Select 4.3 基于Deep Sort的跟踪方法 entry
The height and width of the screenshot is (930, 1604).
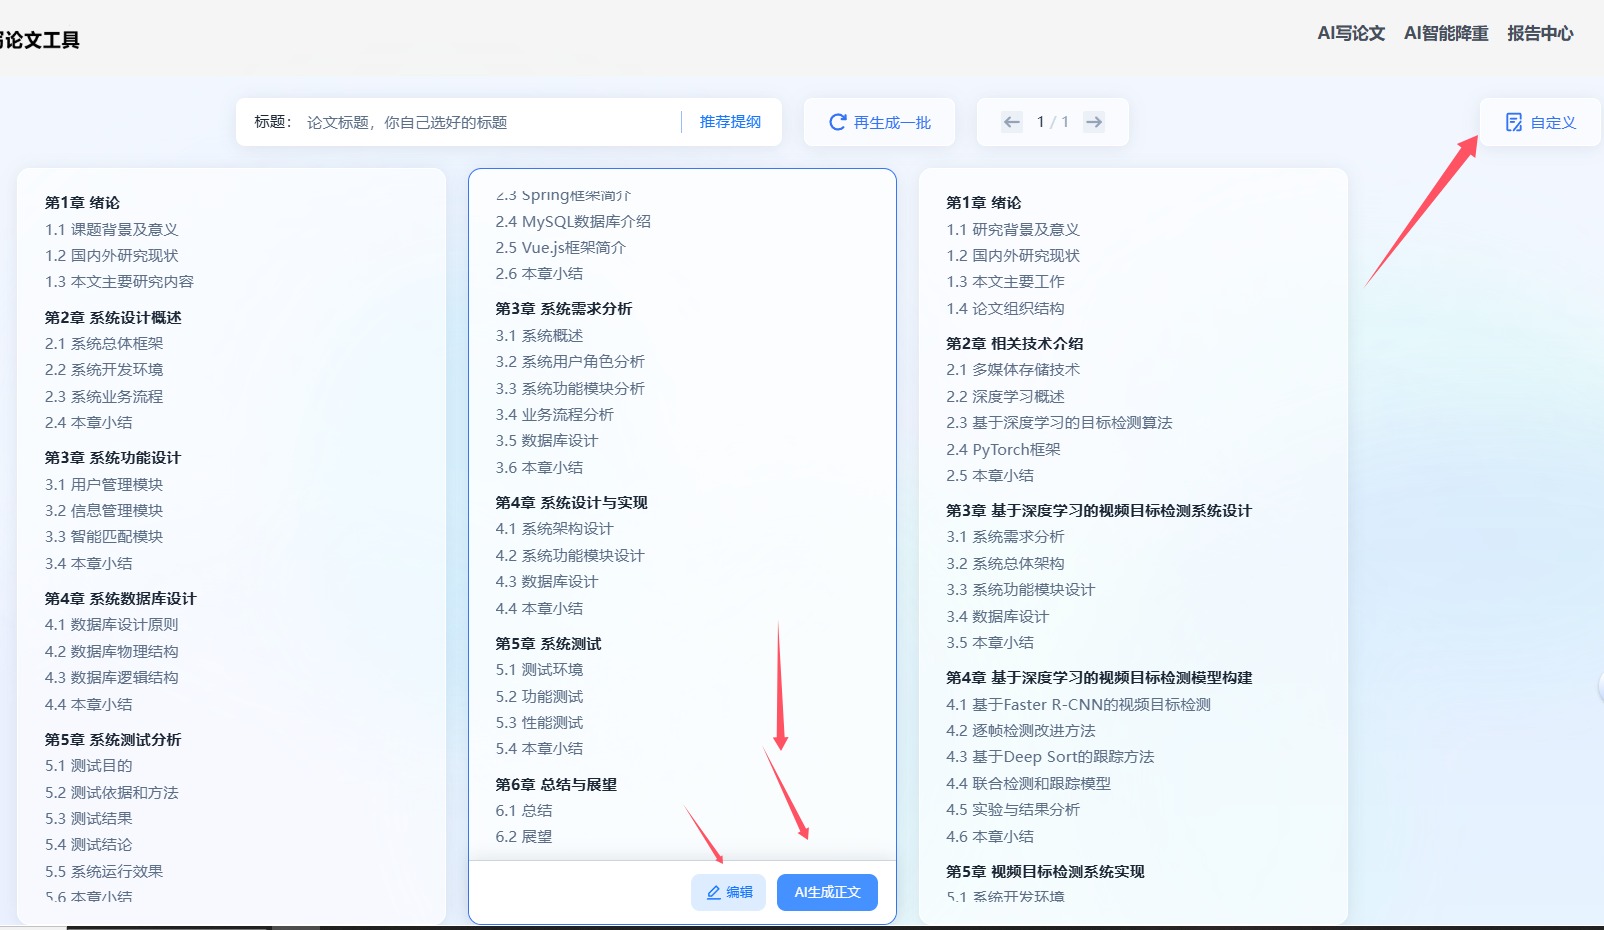tap(1050, 757)
